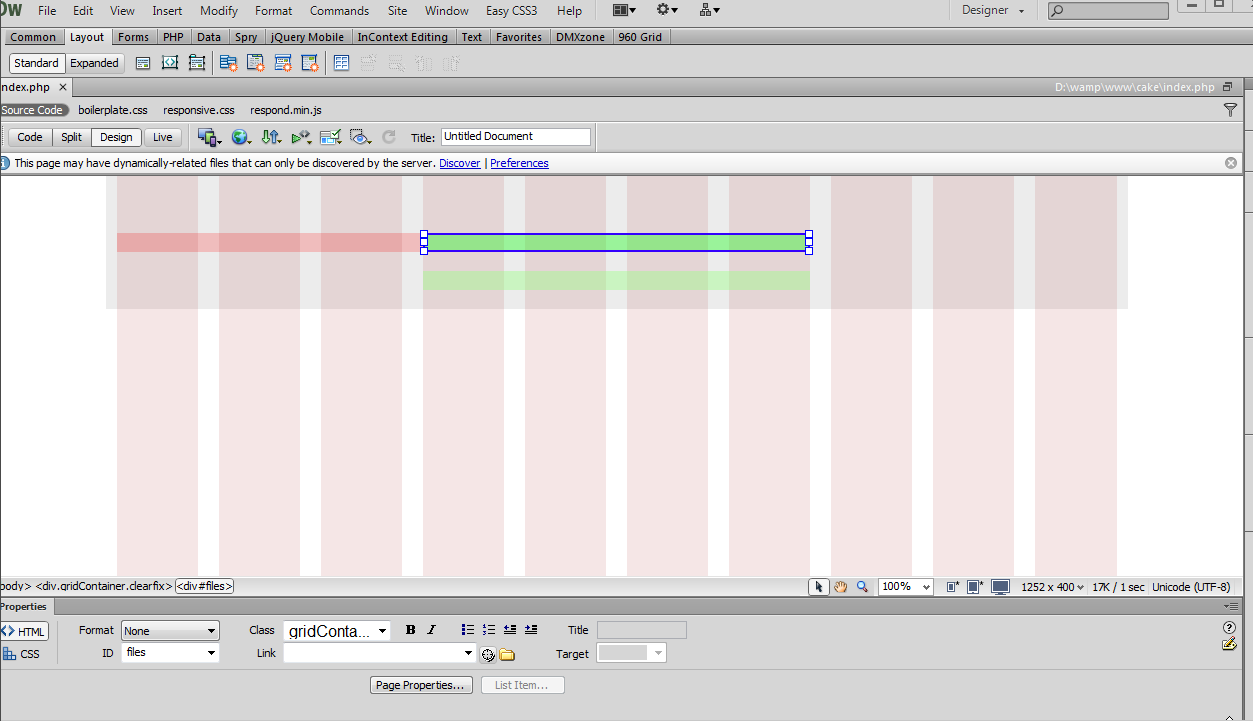Click the Preview in Browser globe icon
The height and width of the screenshot is (721, 1253).
(241, 137)
